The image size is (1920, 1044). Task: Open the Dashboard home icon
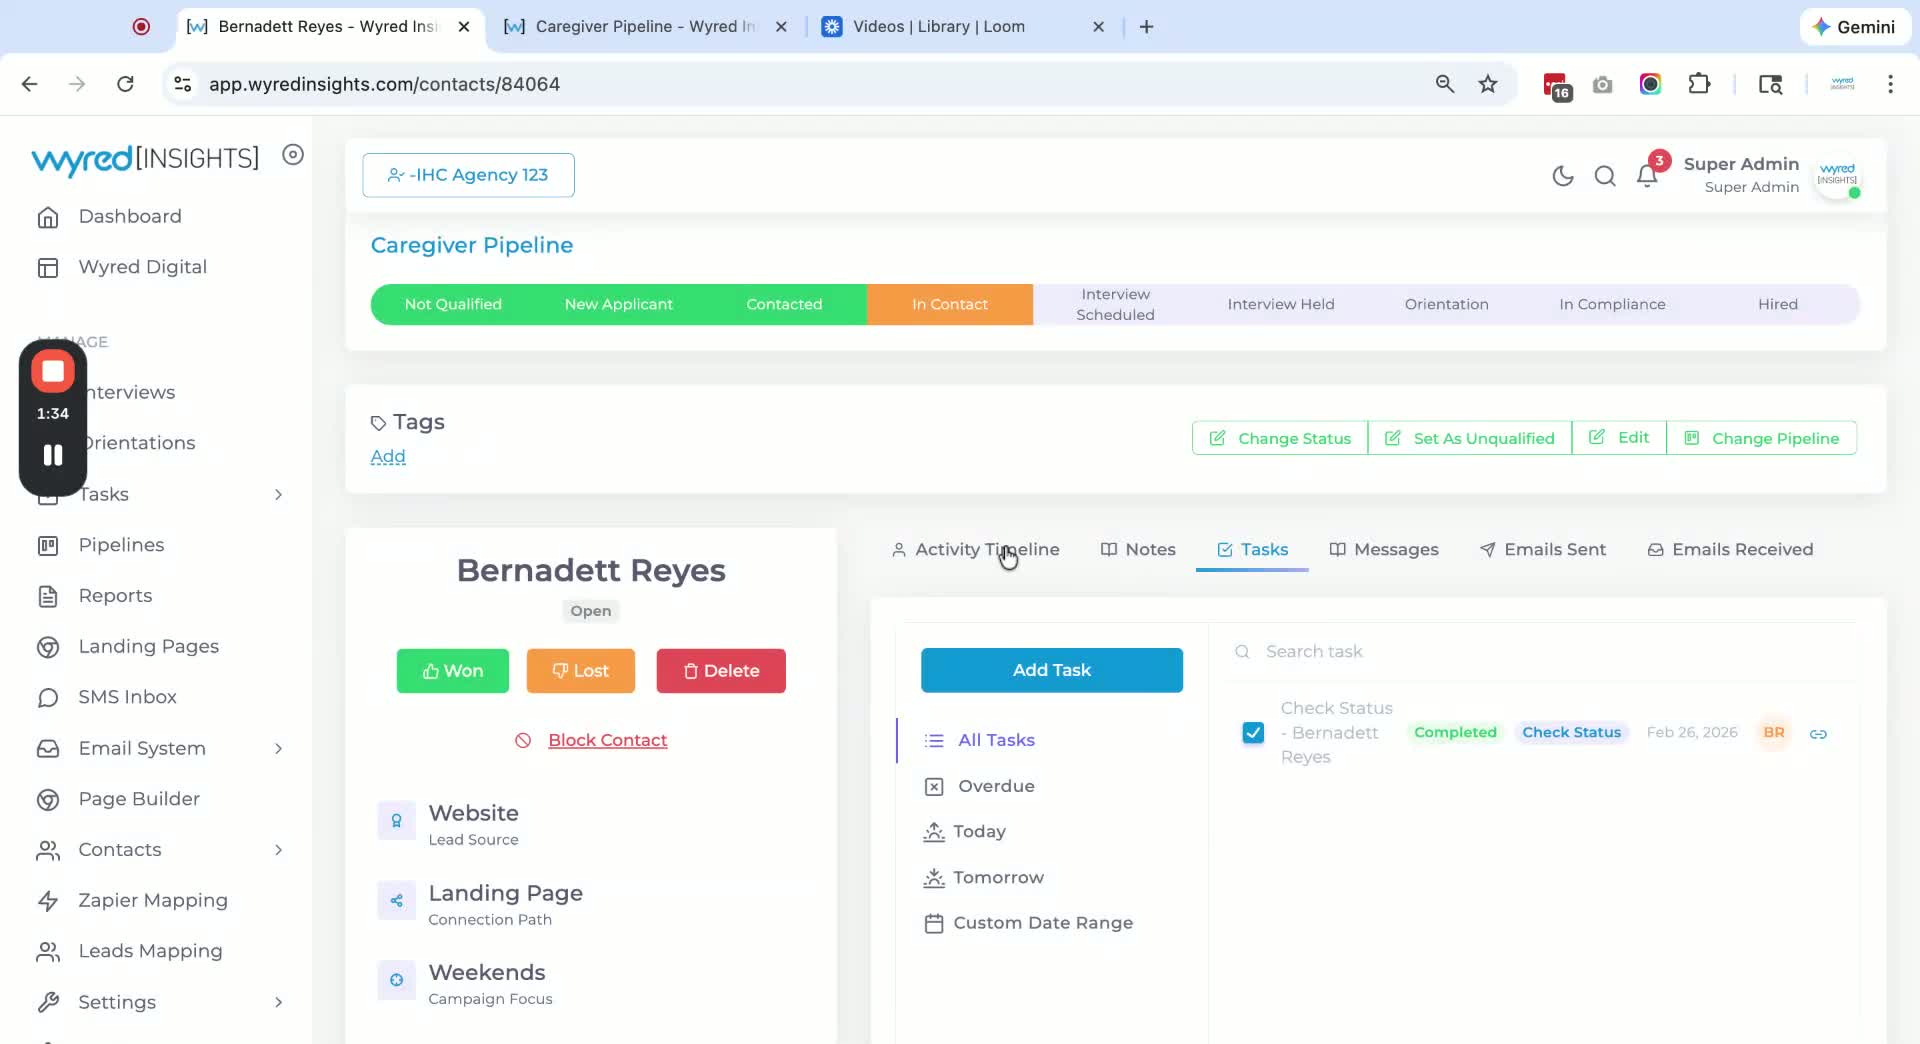48,217
